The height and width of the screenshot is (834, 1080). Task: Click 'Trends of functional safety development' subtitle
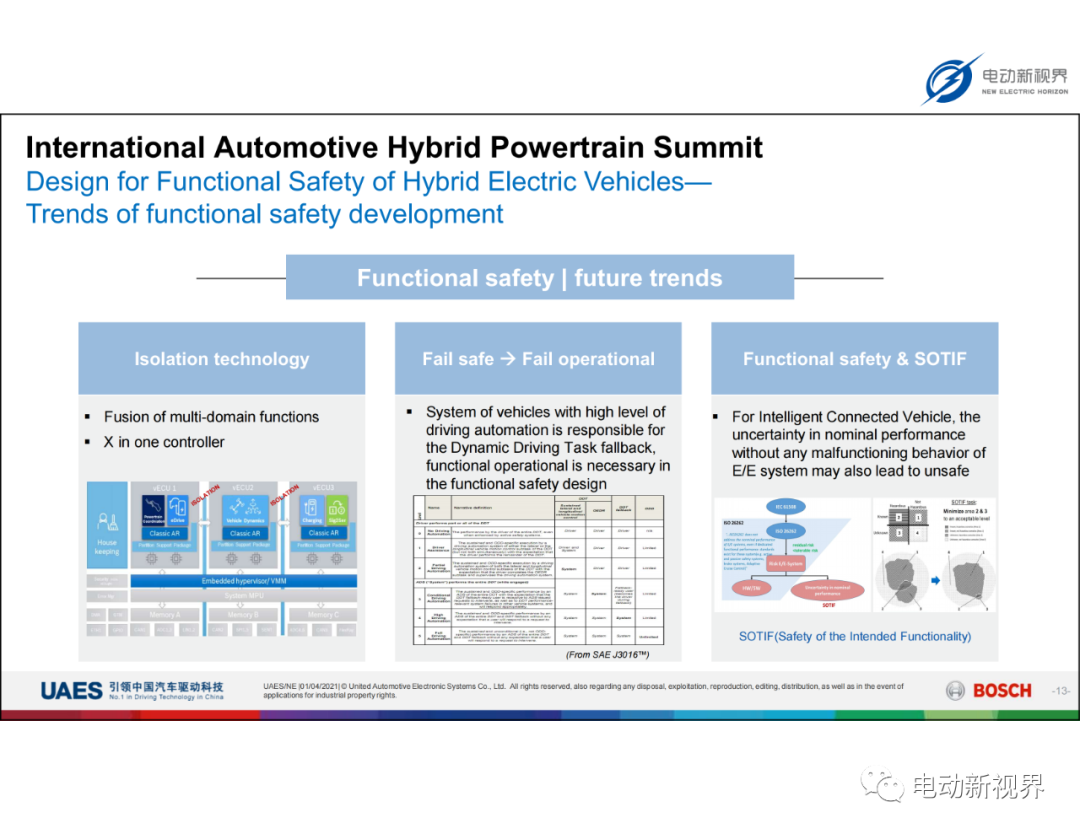click(264, 214)
